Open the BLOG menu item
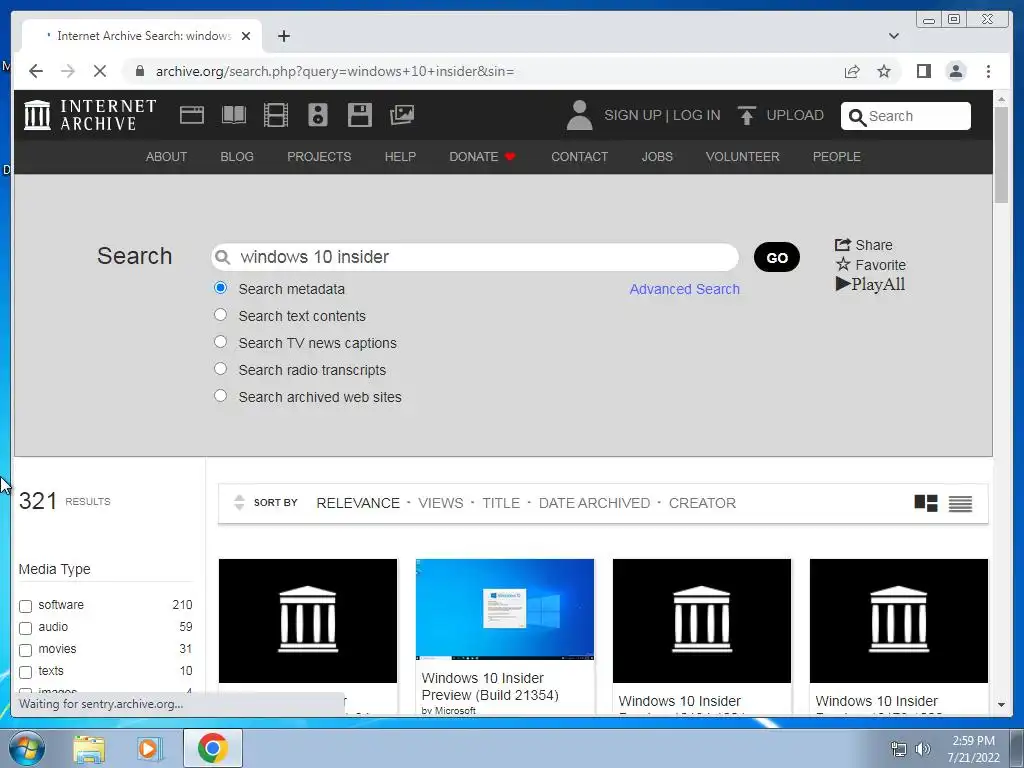The height and width of the screenshot is (768, 1024). click(237, 157)
